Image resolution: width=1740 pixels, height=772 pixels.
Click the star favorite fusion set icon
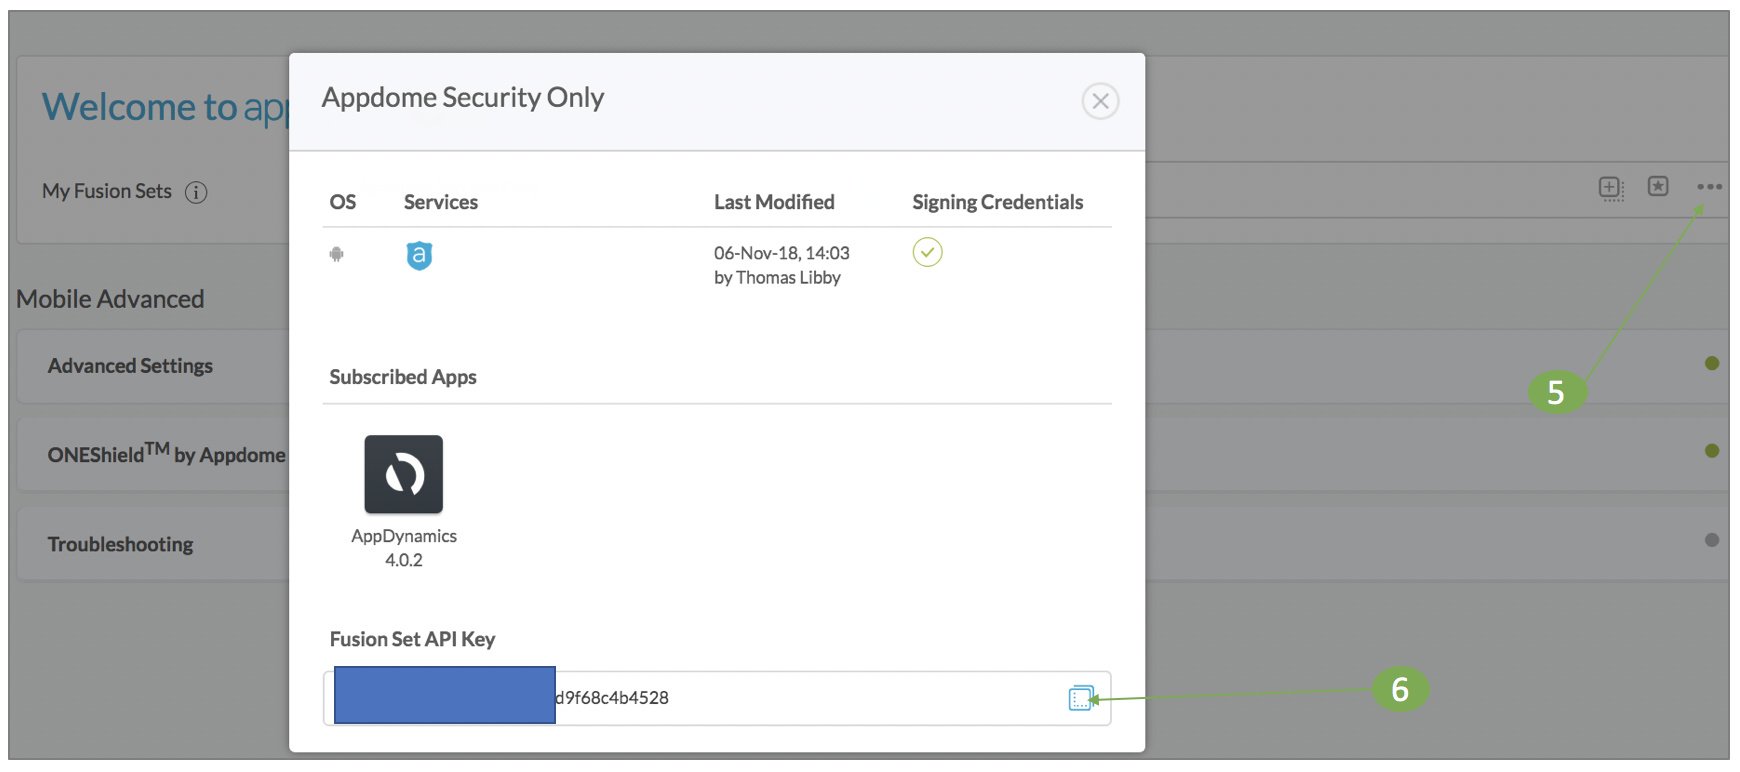(x=1658, y=186)
